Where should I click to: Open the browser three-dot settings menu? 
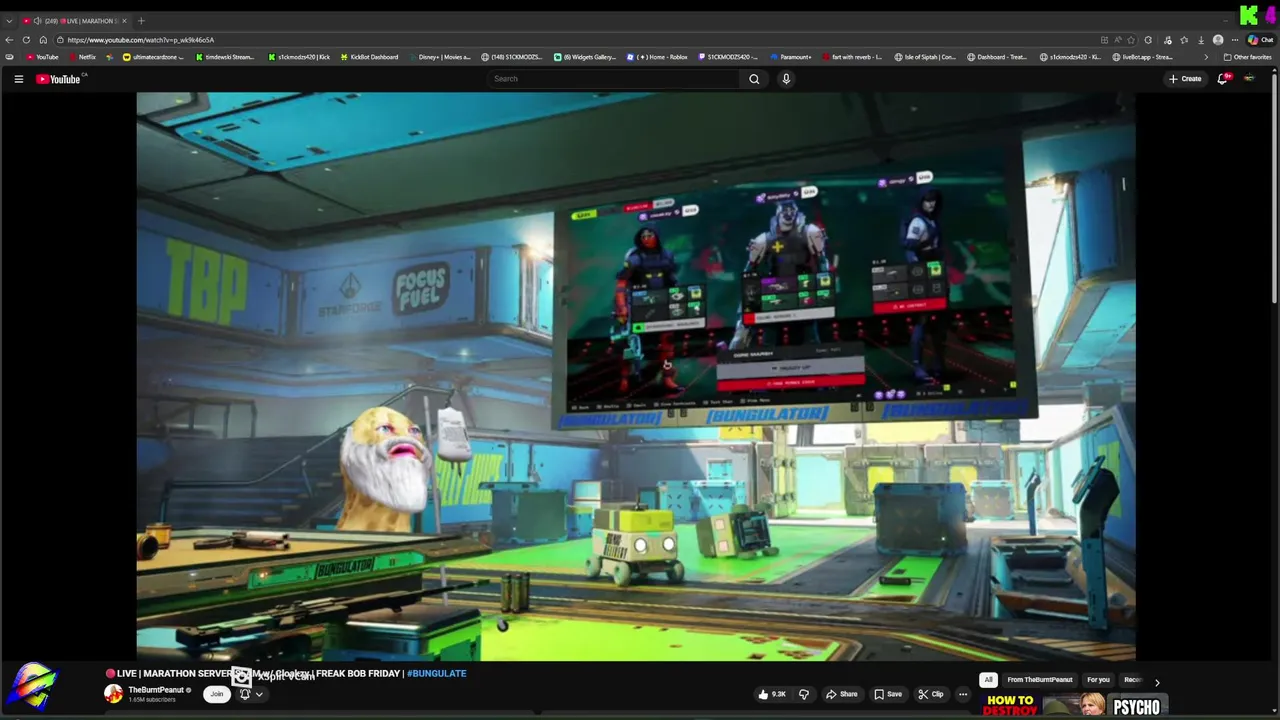click(x=1235, y=40)
